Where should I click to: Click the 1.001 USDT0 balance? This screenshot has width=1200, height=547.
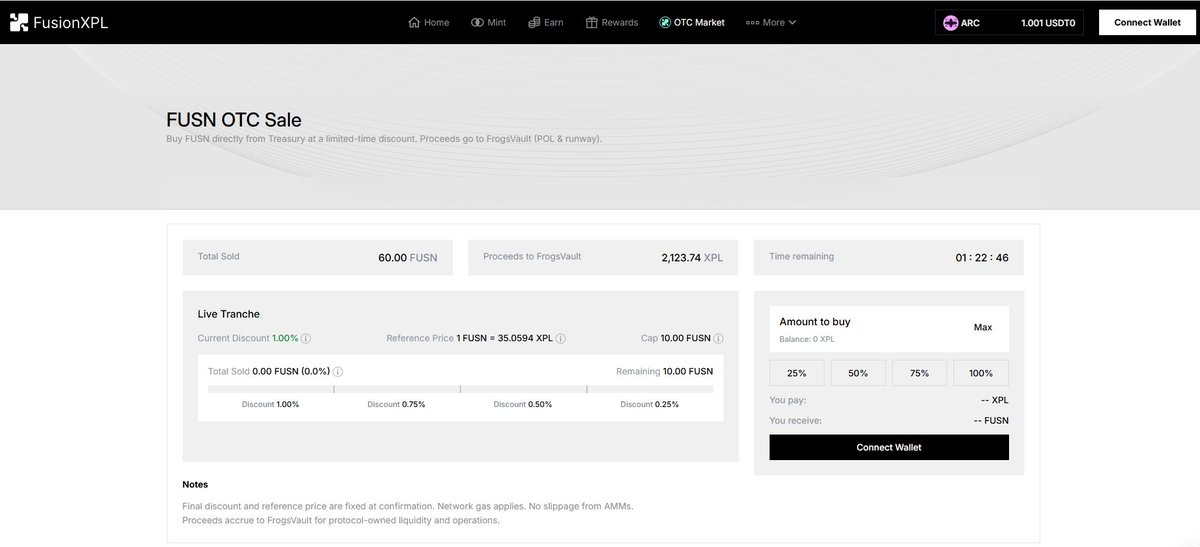pyautogui.click(x=1048, y=22)
